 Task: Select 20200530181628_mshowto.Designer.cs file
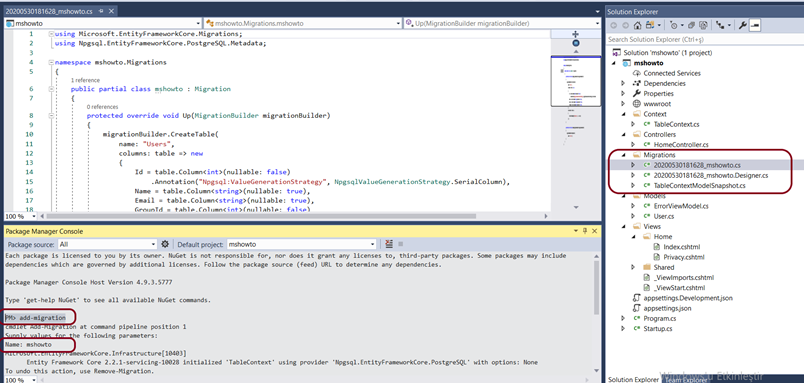tap(711, 175)
